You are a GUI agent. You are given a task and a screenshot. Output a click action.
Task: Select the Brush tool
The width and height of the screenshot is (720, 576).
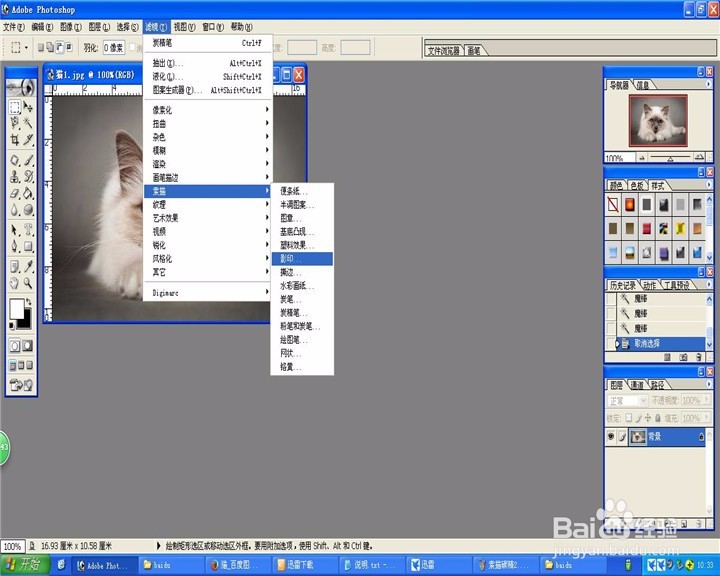(28, 160)
